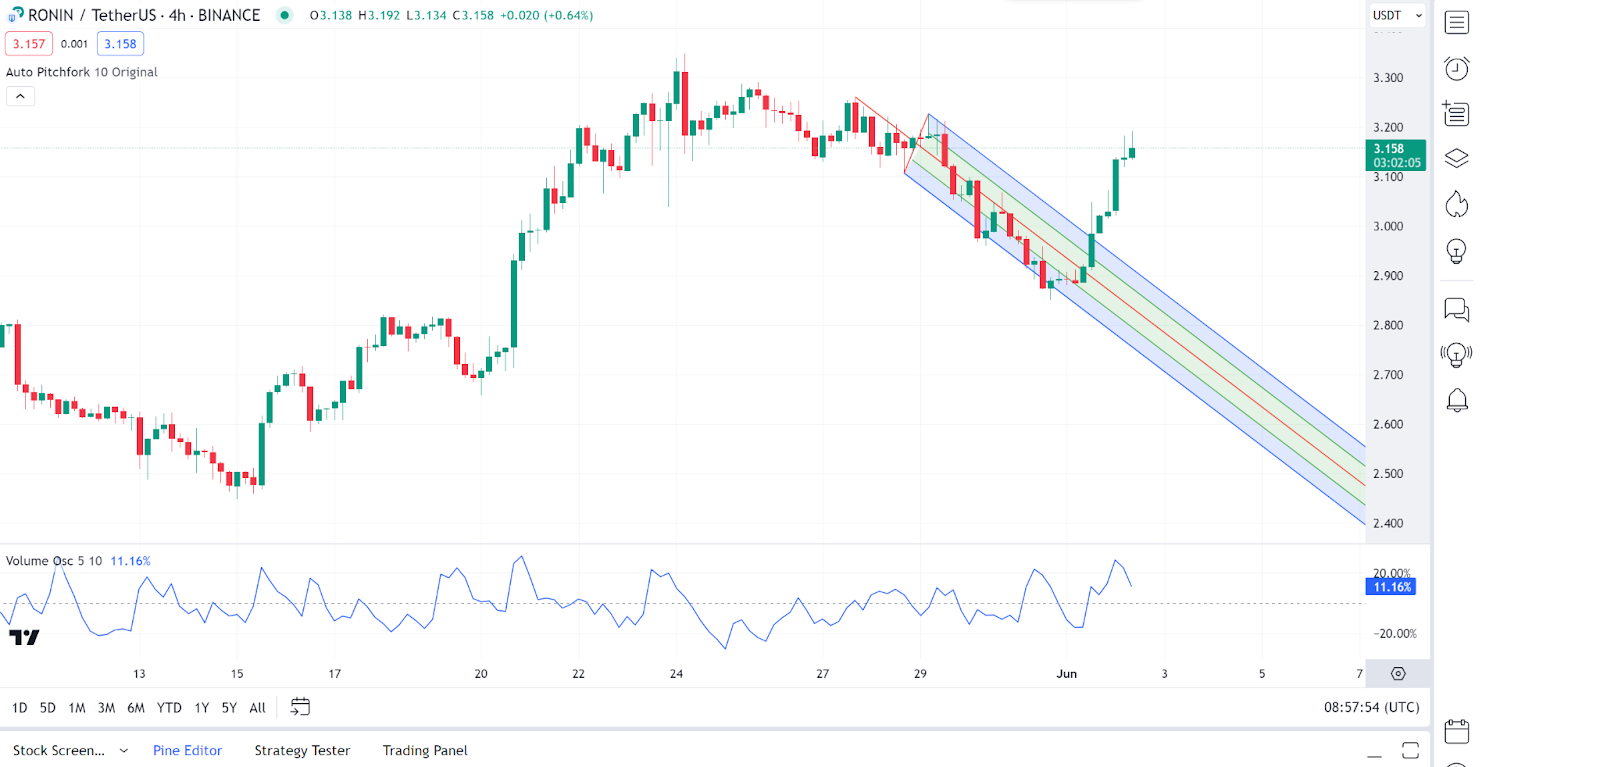Select the 3M time range

click(x=106, y=707)
